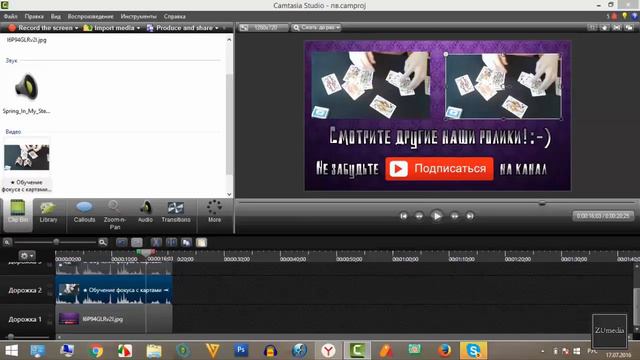Screen dimensions: 640x360
Task: Open Skype from the taskbar
Action: 473,351
